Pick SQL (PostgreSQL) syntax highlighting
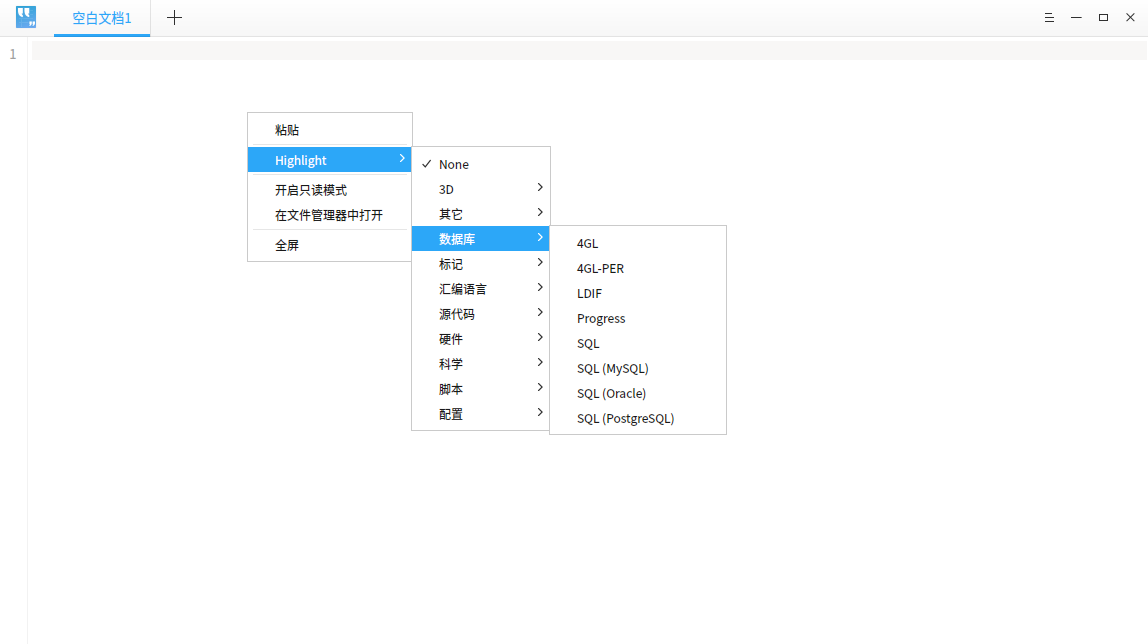1148x644 pixels. point(638,418)
